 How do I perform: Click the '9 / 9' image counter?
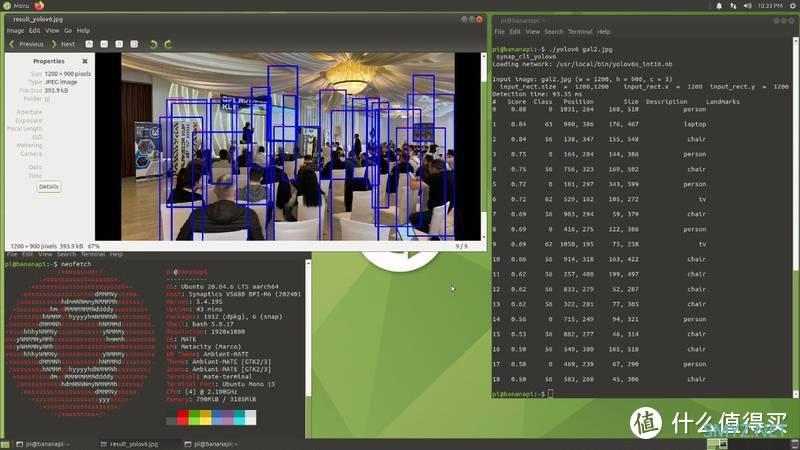point(461,246)
